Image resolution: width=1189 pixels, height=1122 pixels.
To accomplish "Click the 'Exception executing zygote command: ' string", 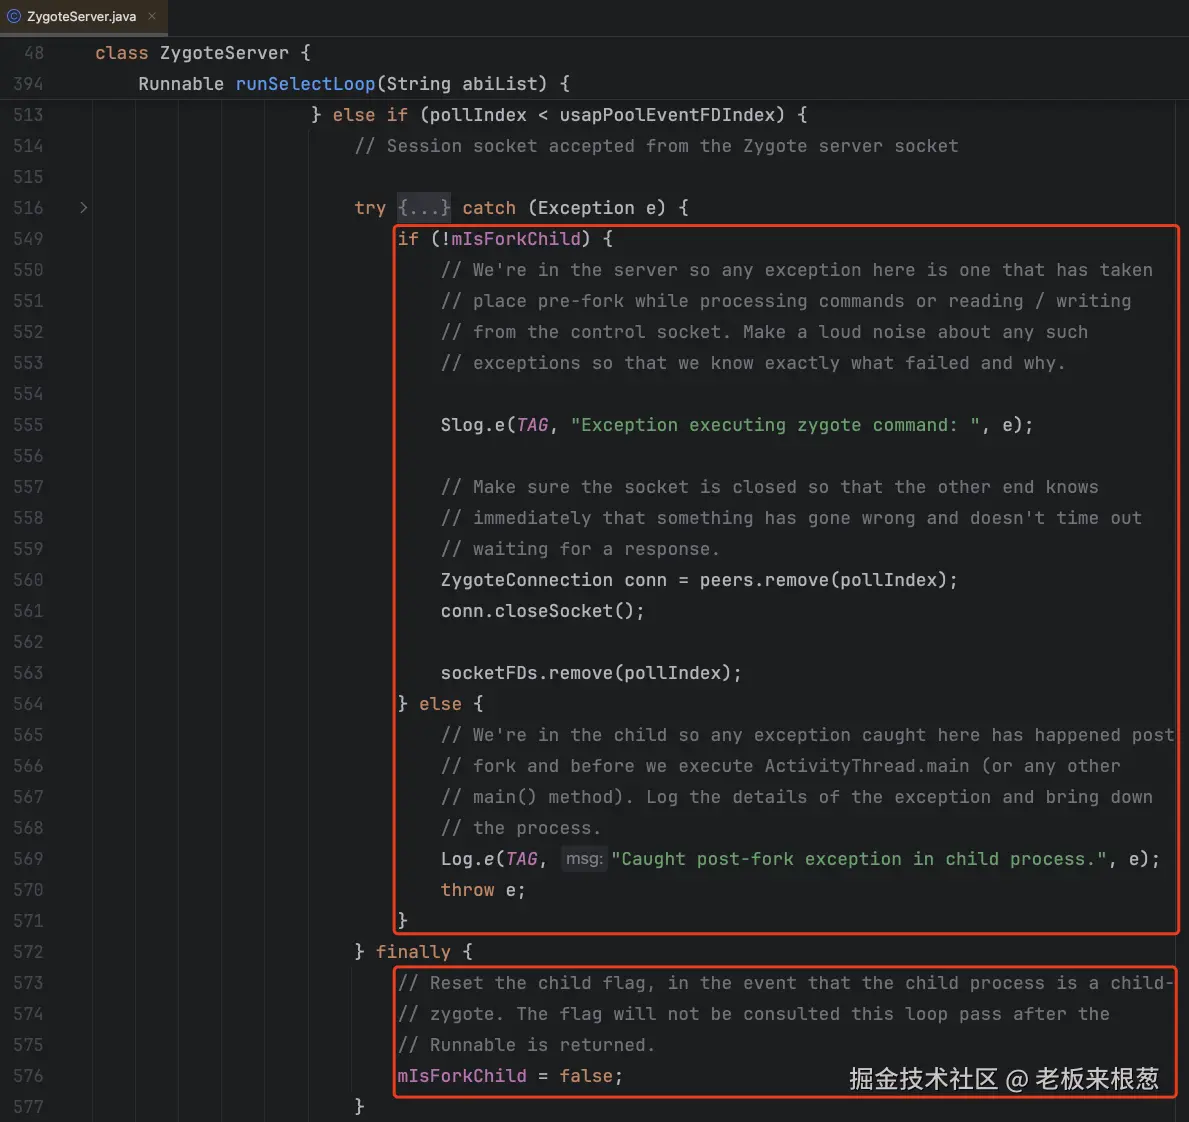I will click(x=775, y=425).
